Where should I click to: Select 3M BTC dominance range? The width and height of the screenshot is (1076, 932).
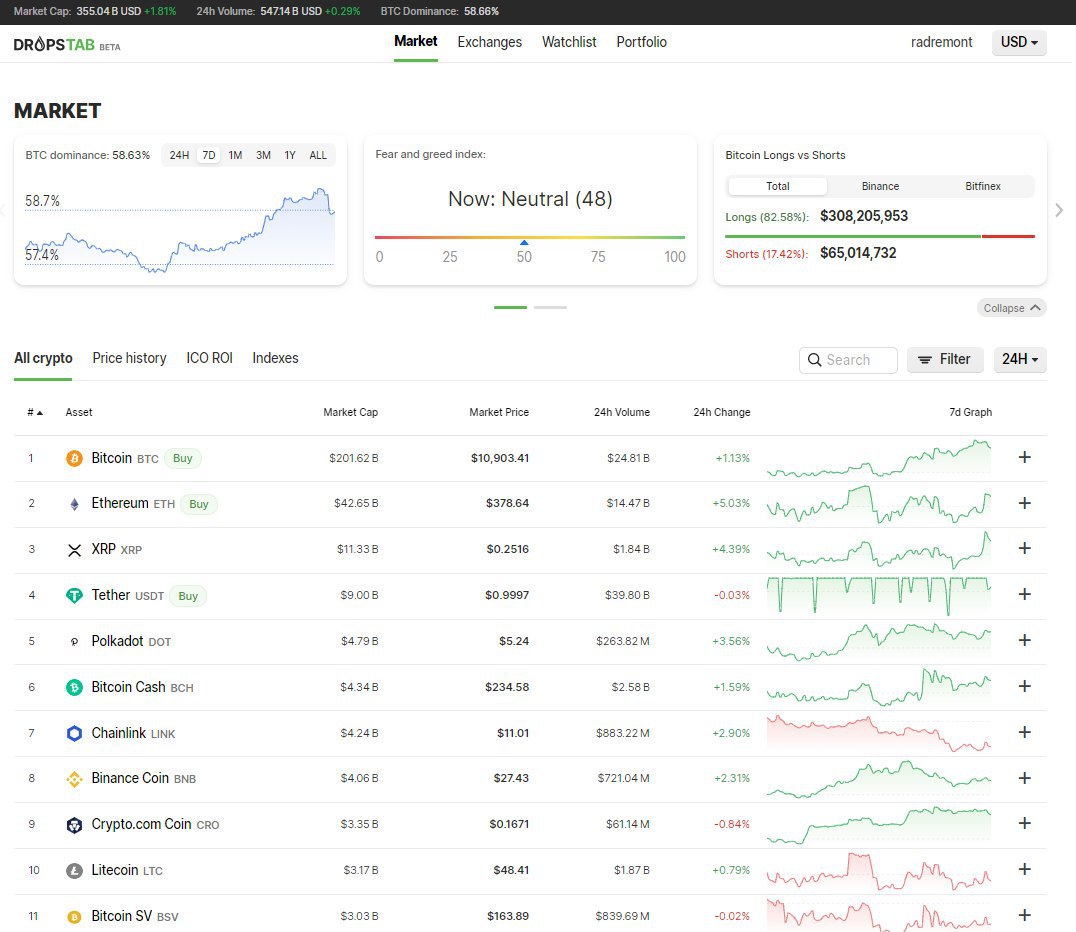(264, 155)
